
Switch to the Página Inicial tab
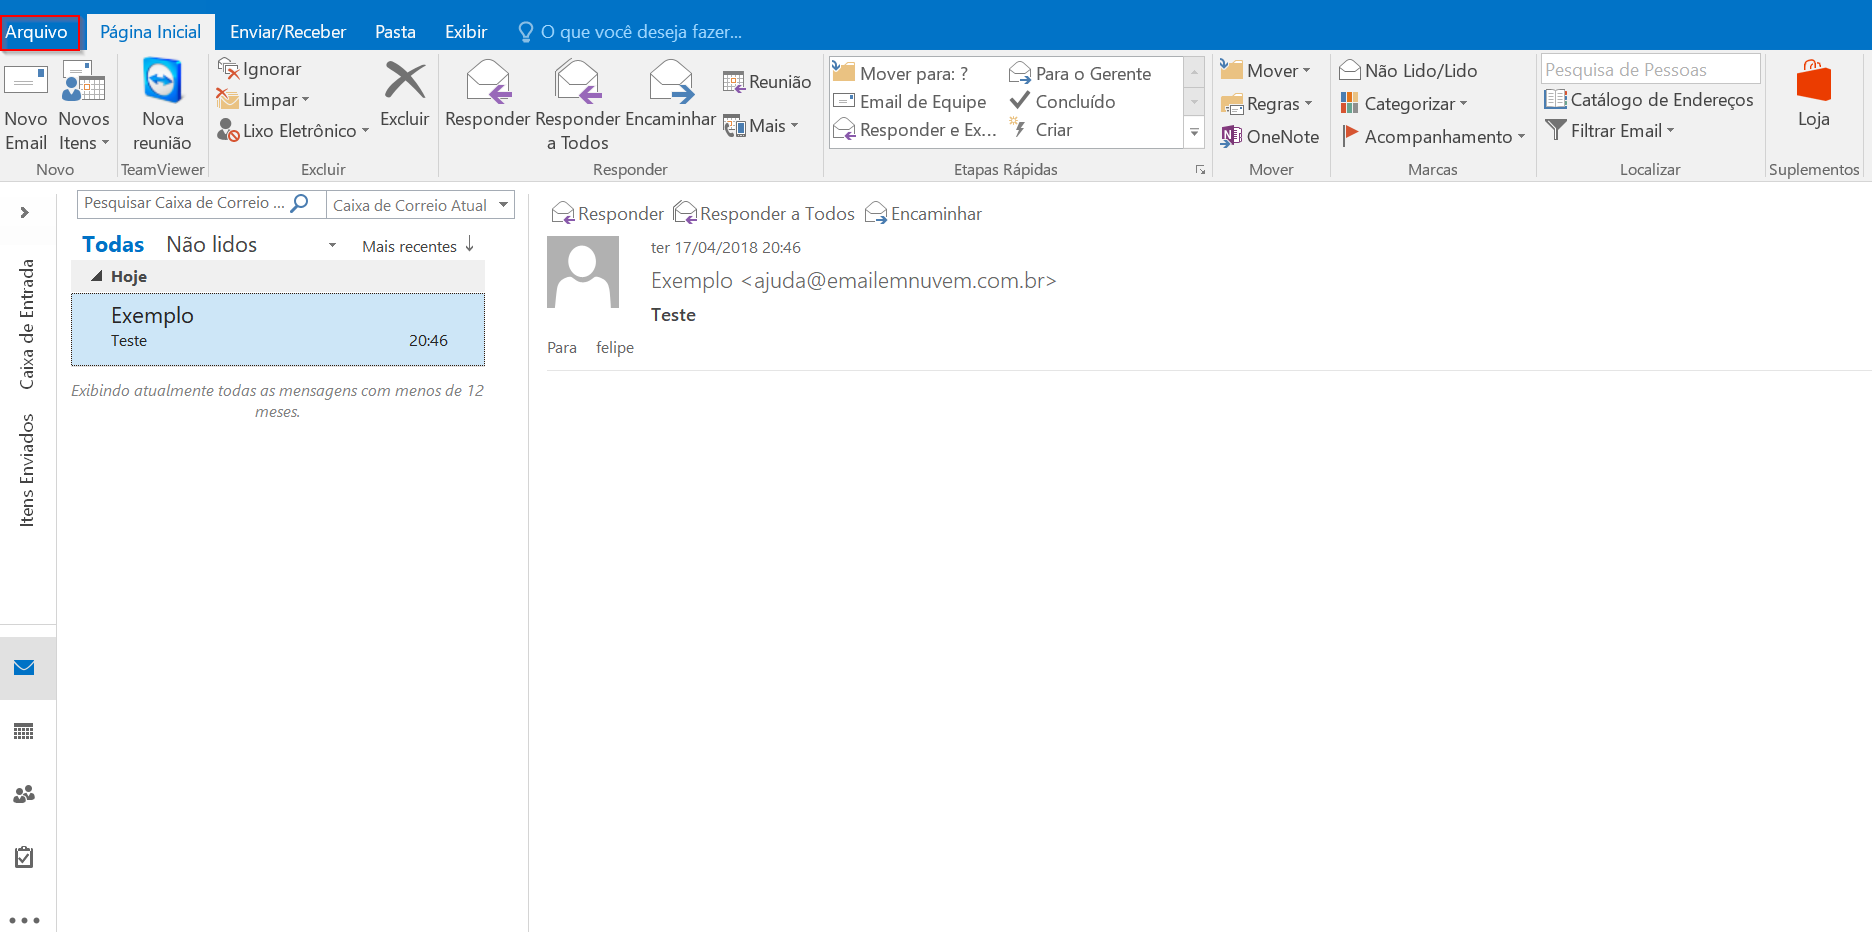pos(151,32)
